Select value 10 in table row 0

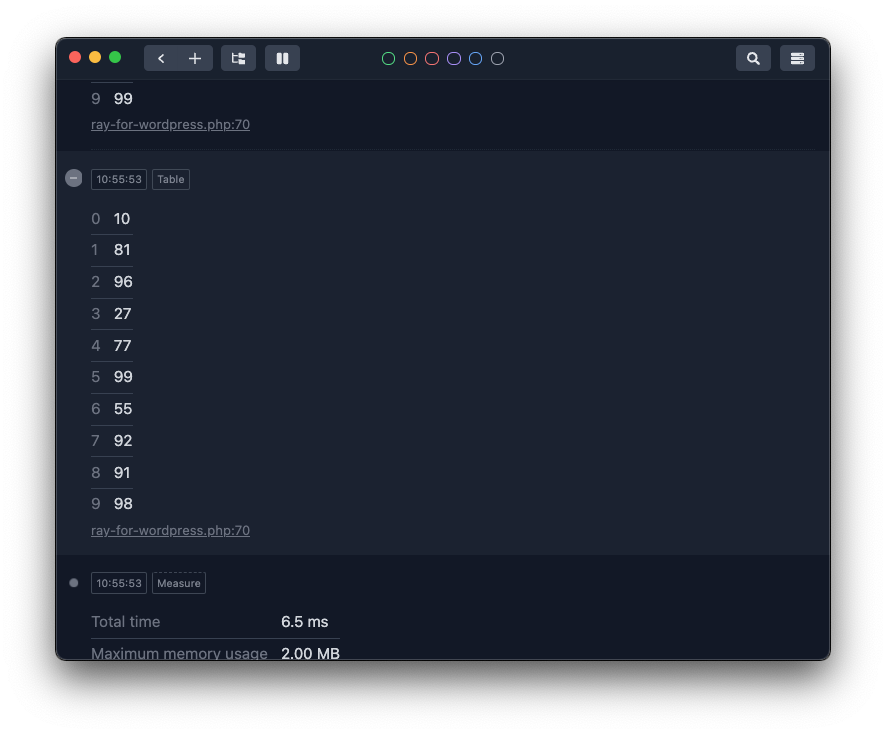[x=122, y=219]
